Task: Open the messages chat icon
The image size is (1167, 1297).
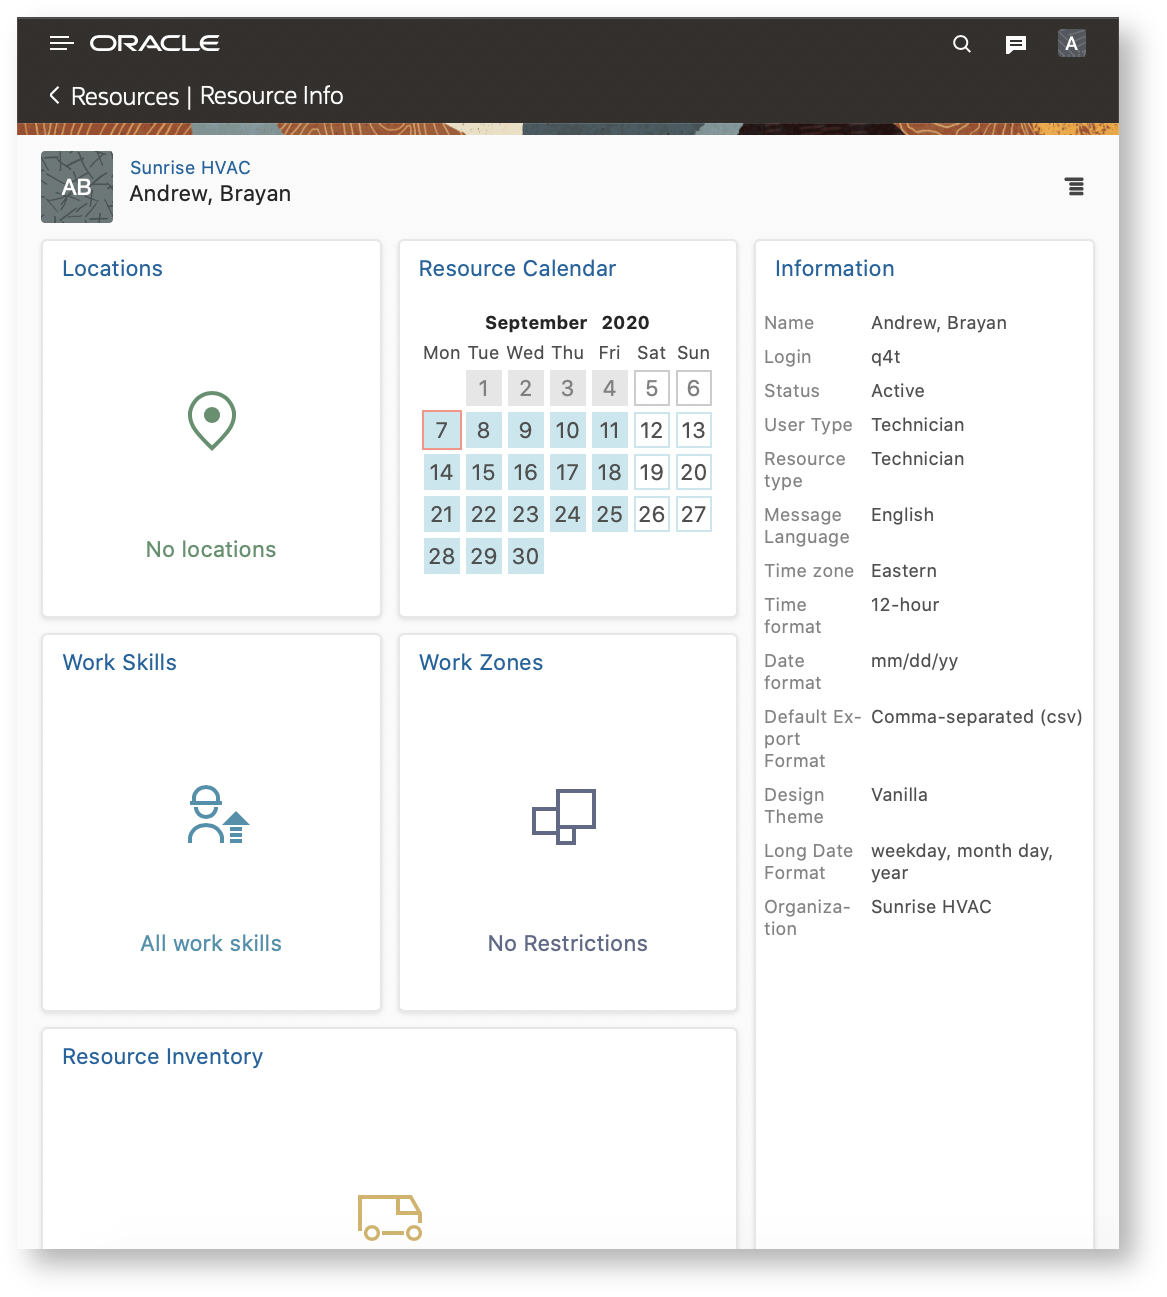Action: pyautogui.click(x=1017, y=43)
